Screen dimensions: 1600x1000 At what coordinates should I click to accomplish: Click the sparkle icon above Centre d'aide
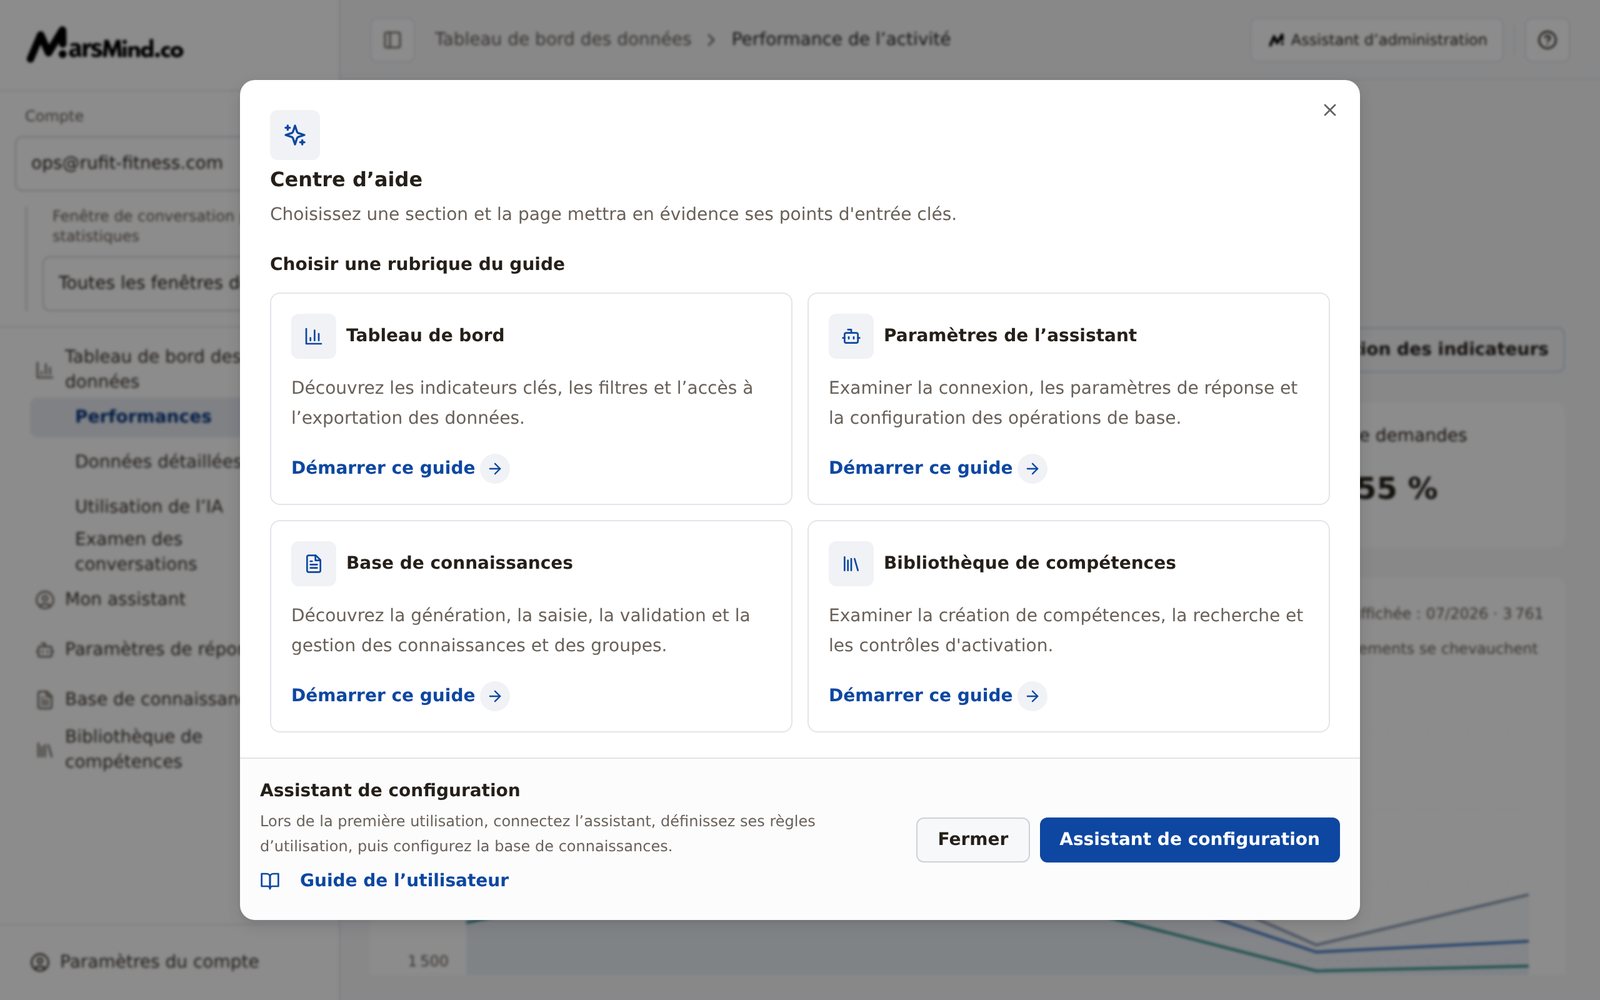295,135
